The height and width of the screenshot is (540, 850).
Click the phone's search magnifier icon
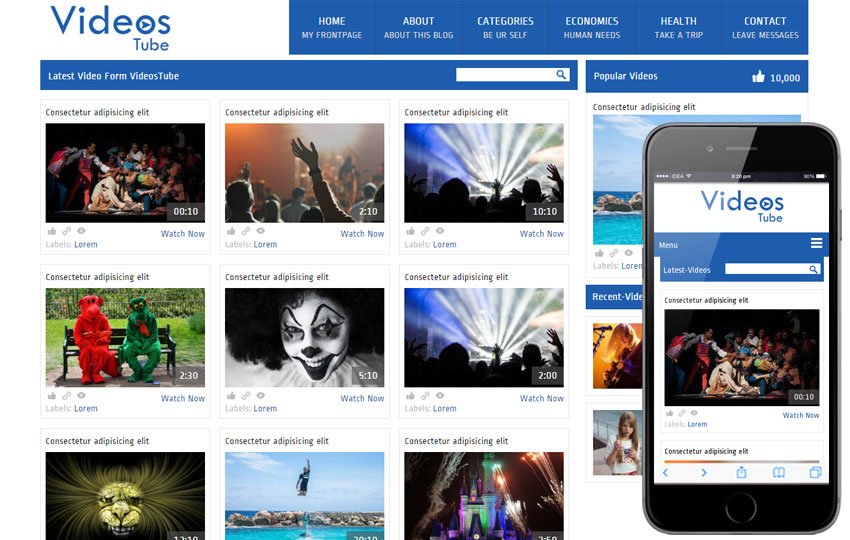click(813, 269)
